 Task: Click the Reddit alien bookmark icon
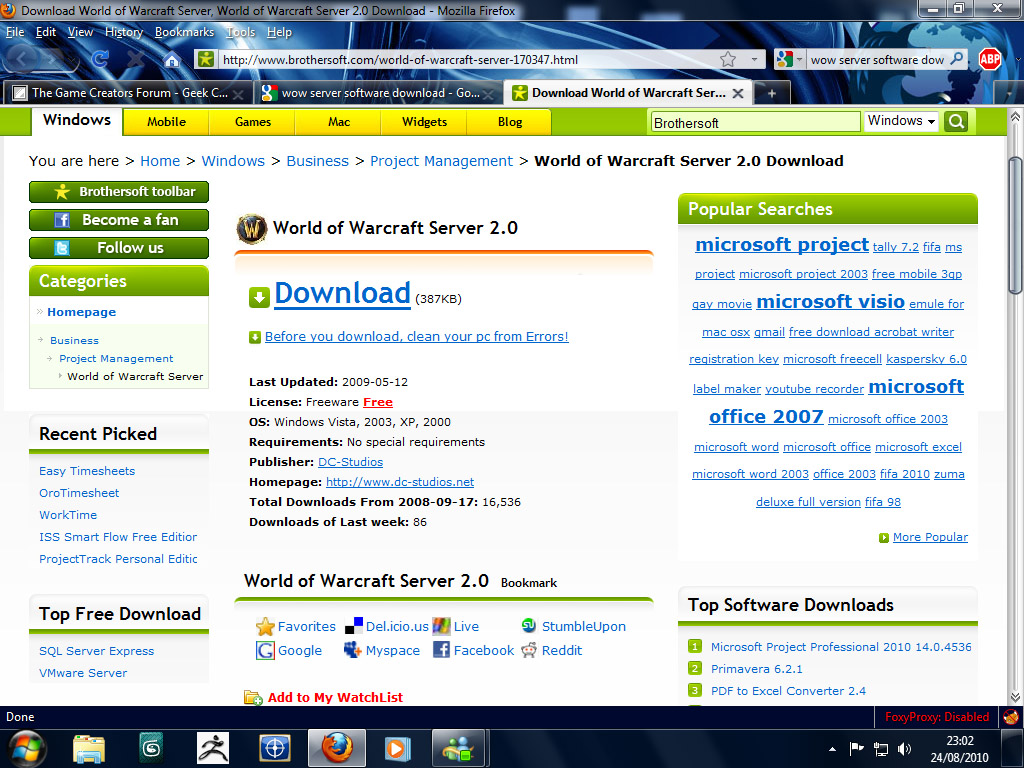(529, 650)
